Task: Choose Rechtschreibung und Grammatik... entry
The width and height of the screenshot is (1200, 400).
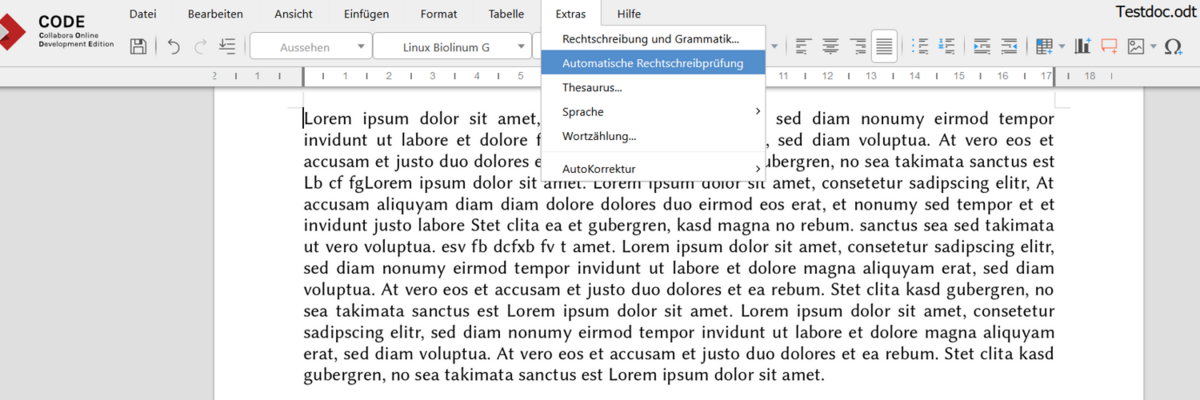Action: click(x=653, y=39)
